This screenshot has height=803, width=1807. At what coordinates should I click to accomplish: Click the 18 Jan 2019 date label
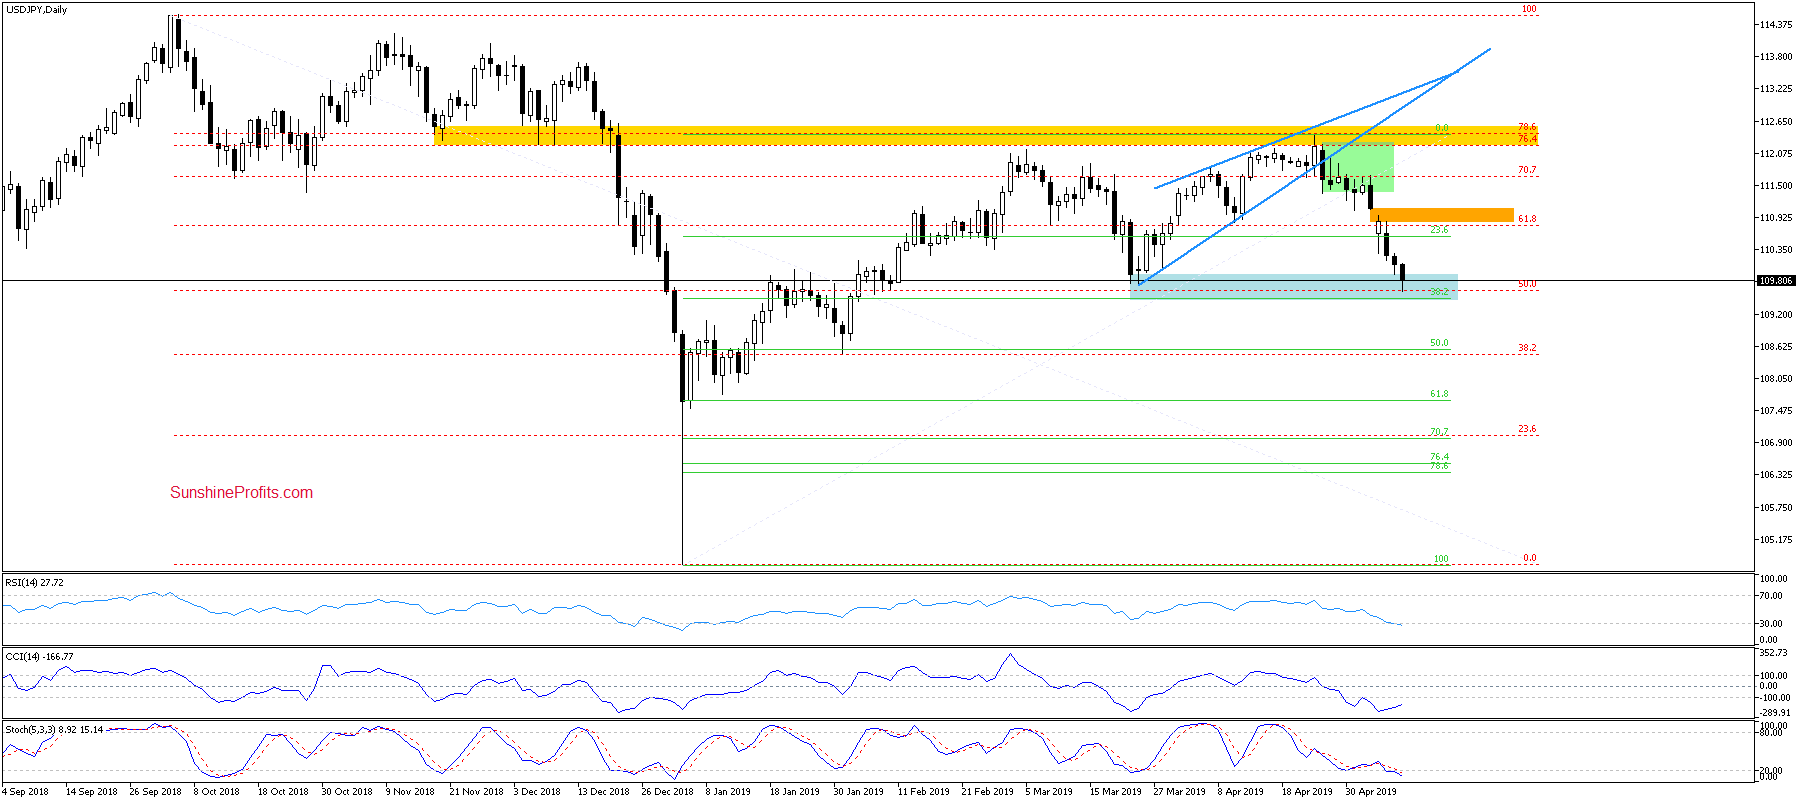(794, 792)
